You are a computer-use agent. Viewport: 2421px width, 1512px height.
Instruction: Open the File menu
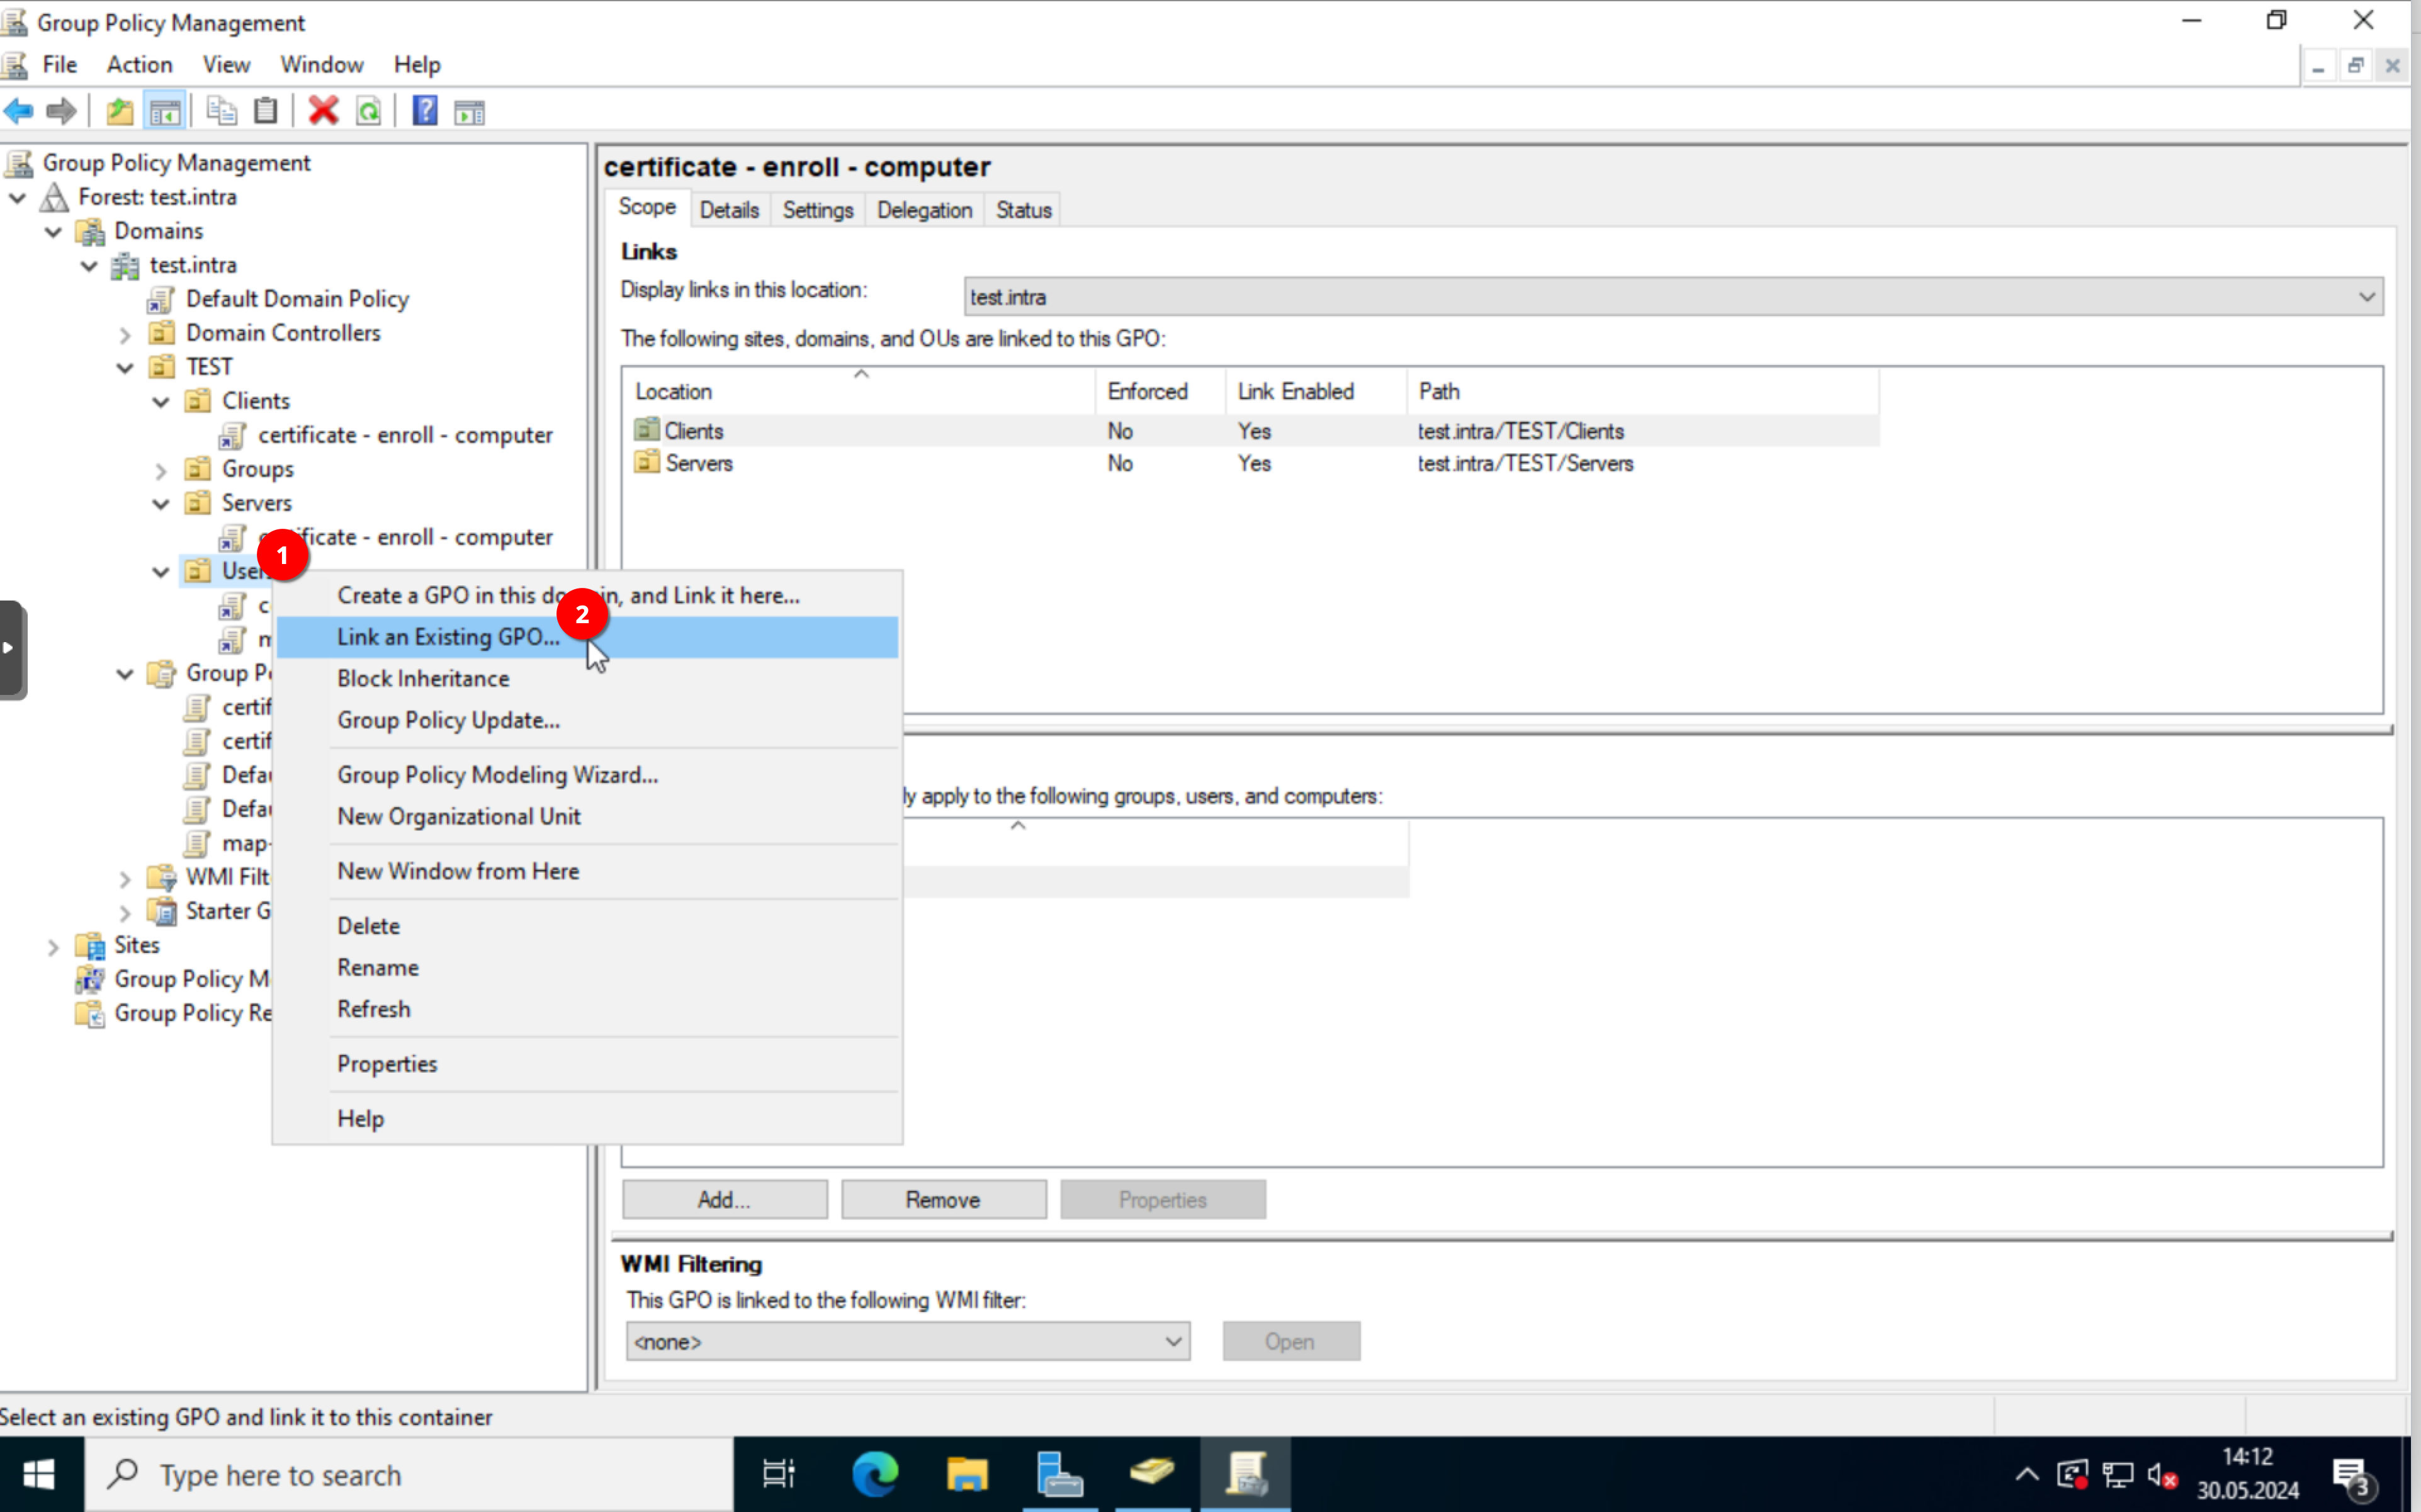[59, 65]
